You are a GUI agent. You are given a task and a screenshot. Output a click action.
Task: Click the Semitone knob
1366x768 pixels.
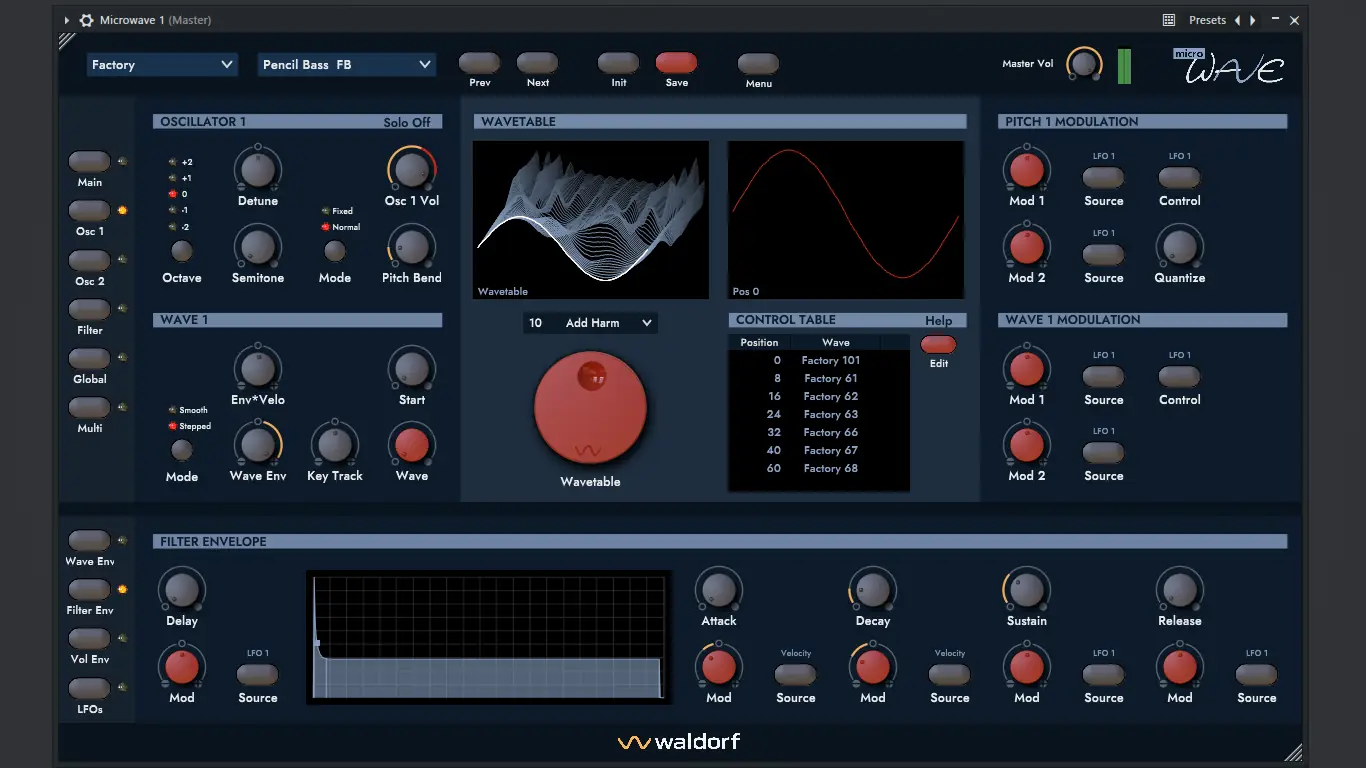(x=258, y=246)
